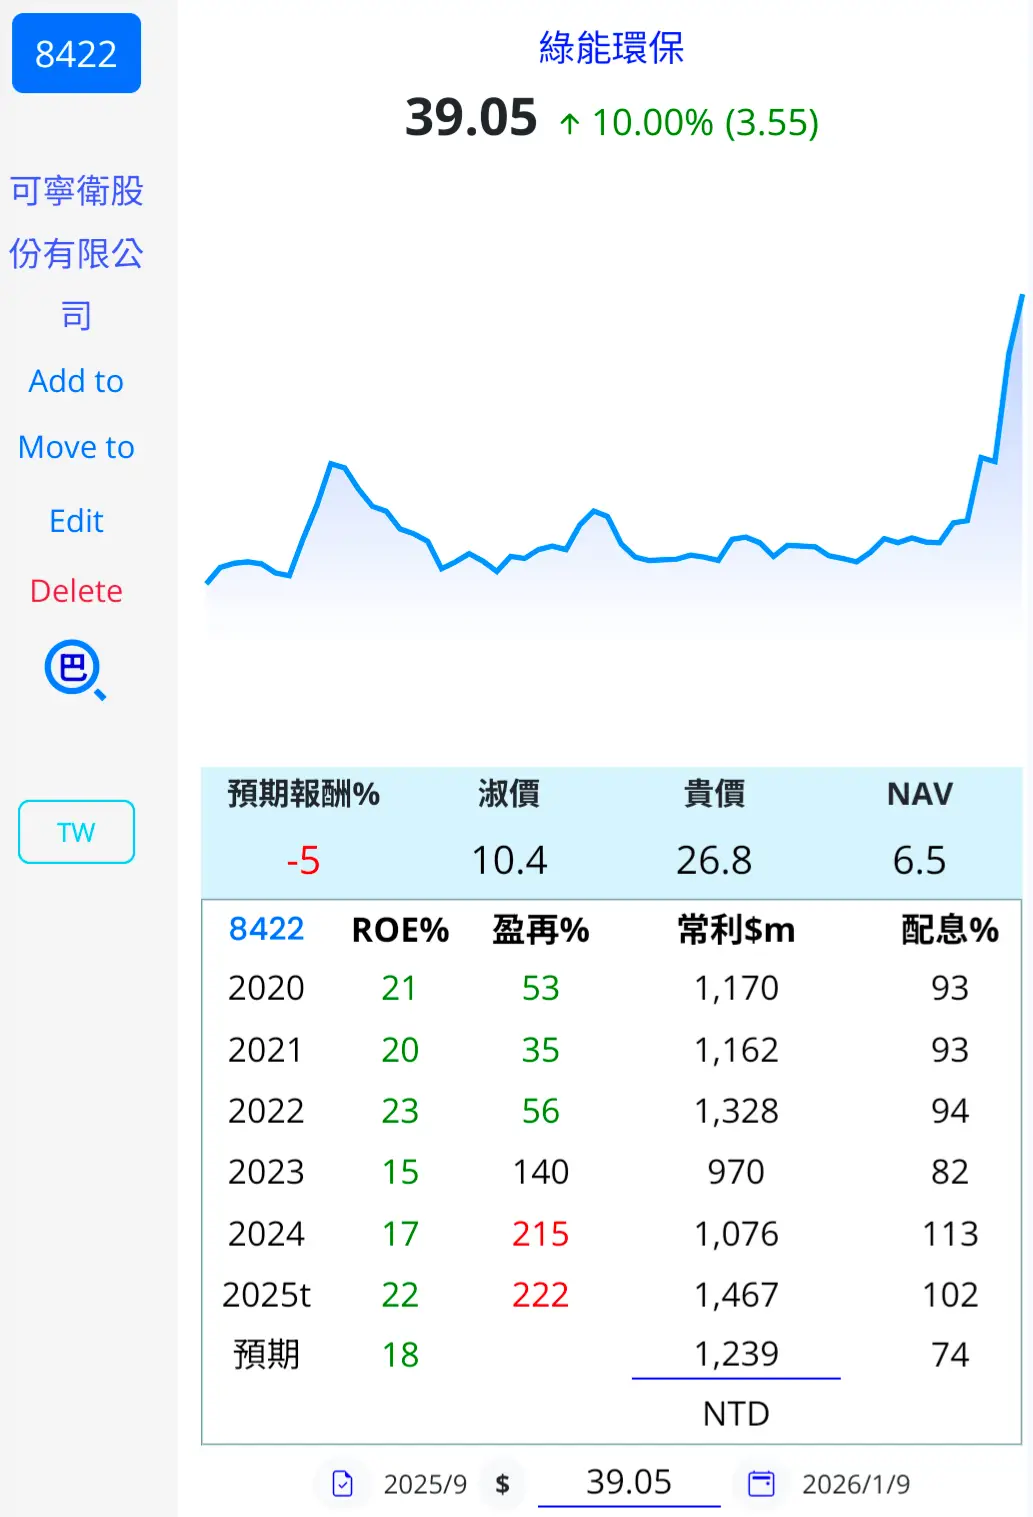
Task: Click the calendar icon beside 2026/1/9
Action: pos(761,1483)
